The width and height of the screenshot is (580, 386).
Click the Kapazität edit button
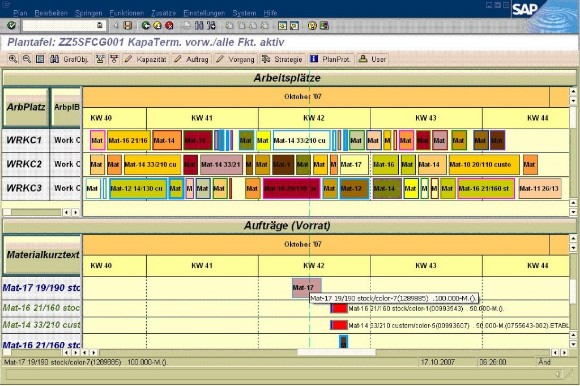146,59
